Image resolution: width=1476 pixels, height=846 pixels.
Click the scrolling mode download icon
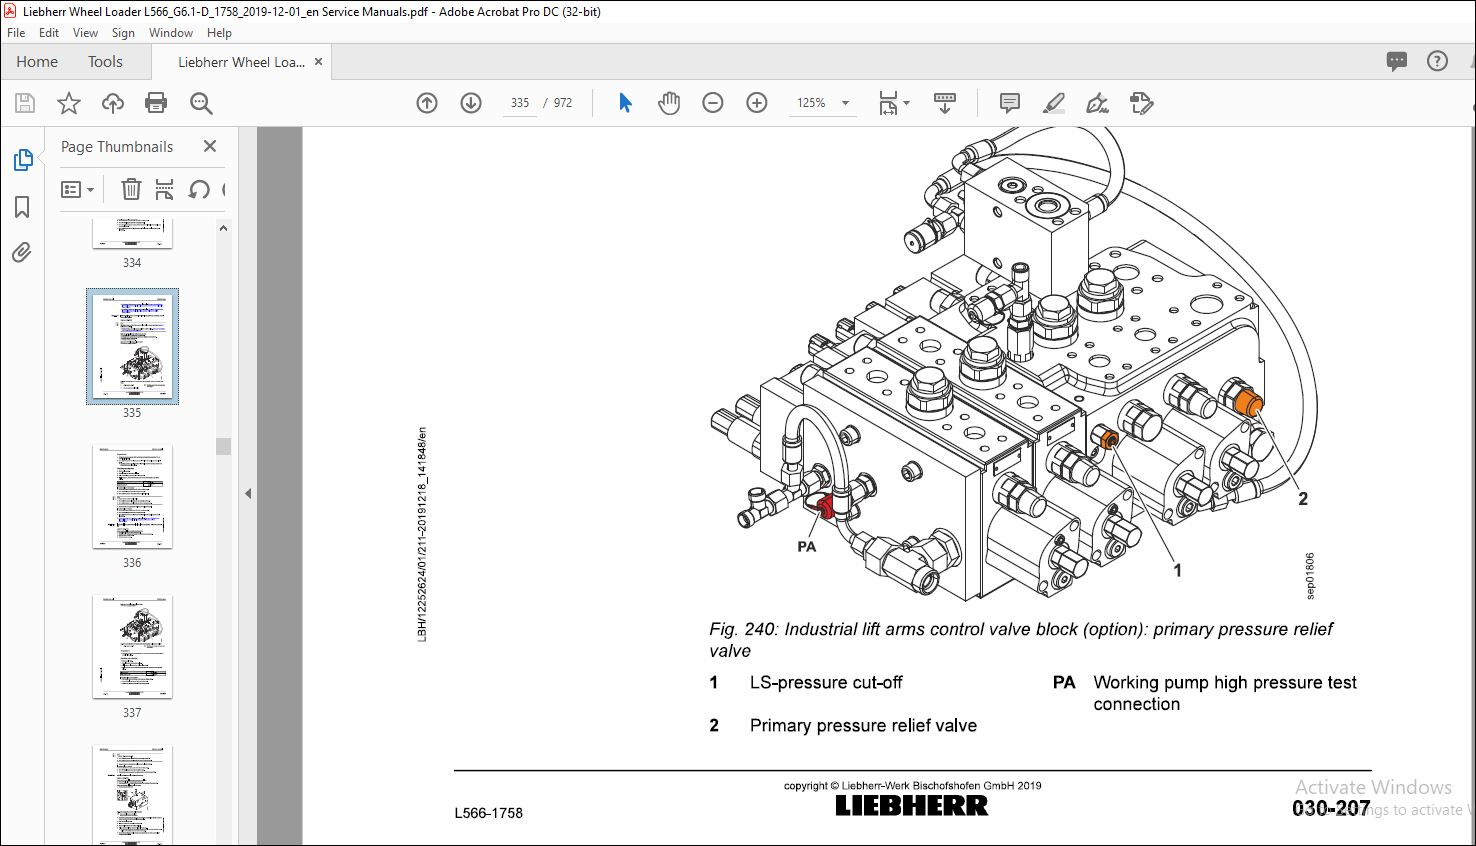(x=945, y=103)
